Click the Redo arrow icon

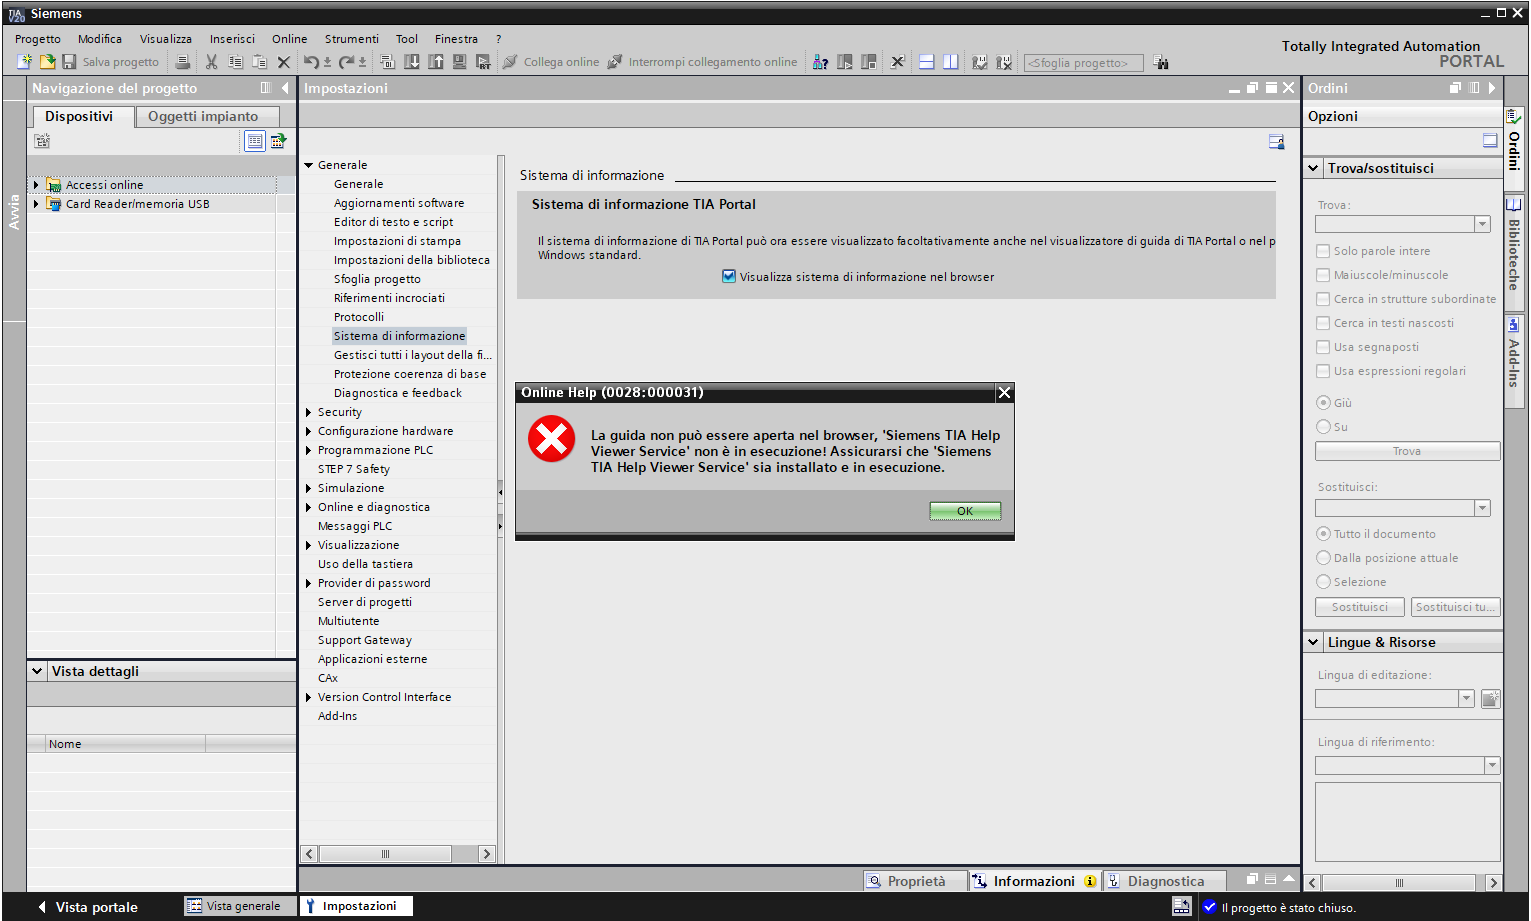[347, 62]
